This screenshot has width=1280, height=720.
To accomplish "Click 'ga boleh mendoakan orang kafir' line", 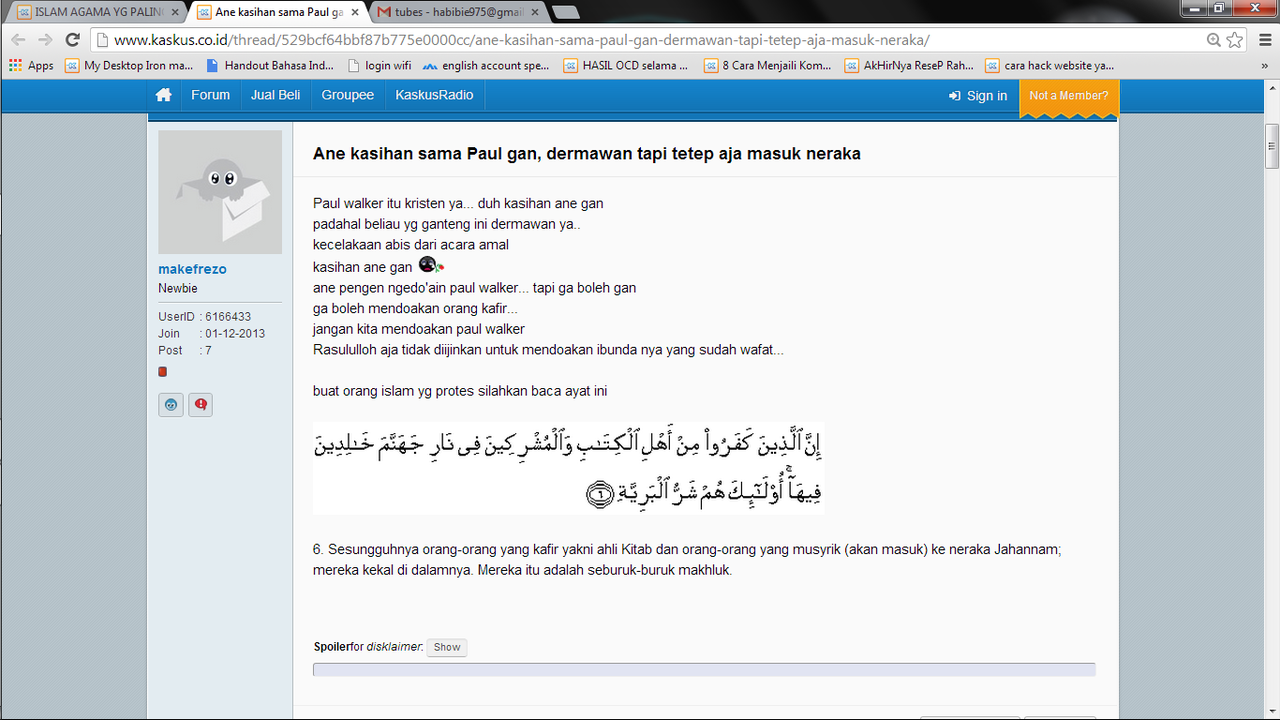I will point(415,308).
